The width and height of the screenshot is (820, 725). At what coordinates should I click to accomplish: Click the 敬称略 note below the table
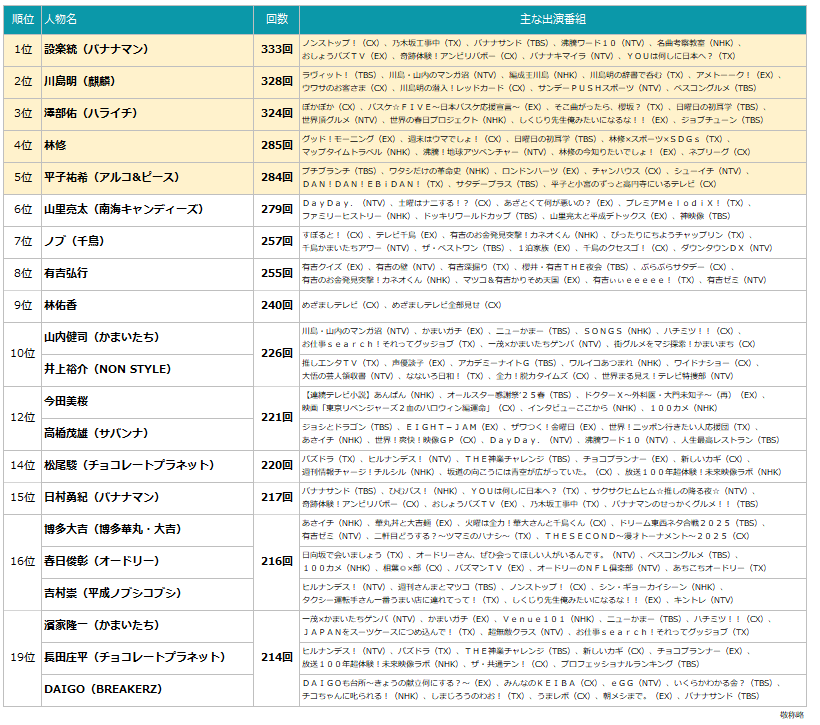click(x=792, y=715)
